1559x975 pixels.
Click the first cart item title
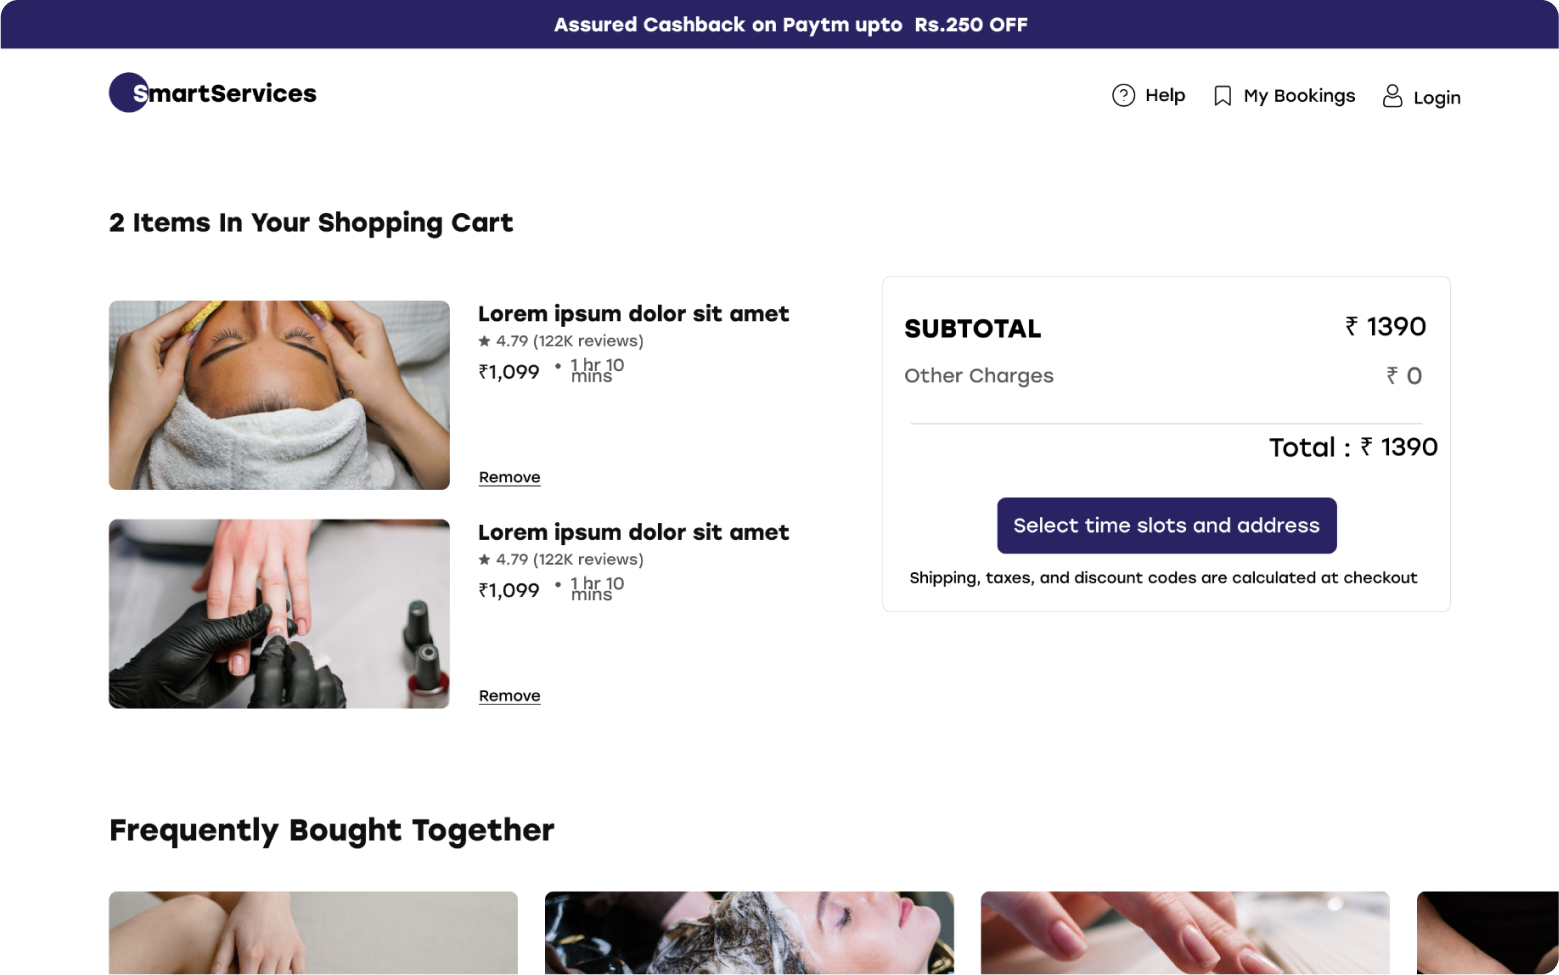coord(633,314)
